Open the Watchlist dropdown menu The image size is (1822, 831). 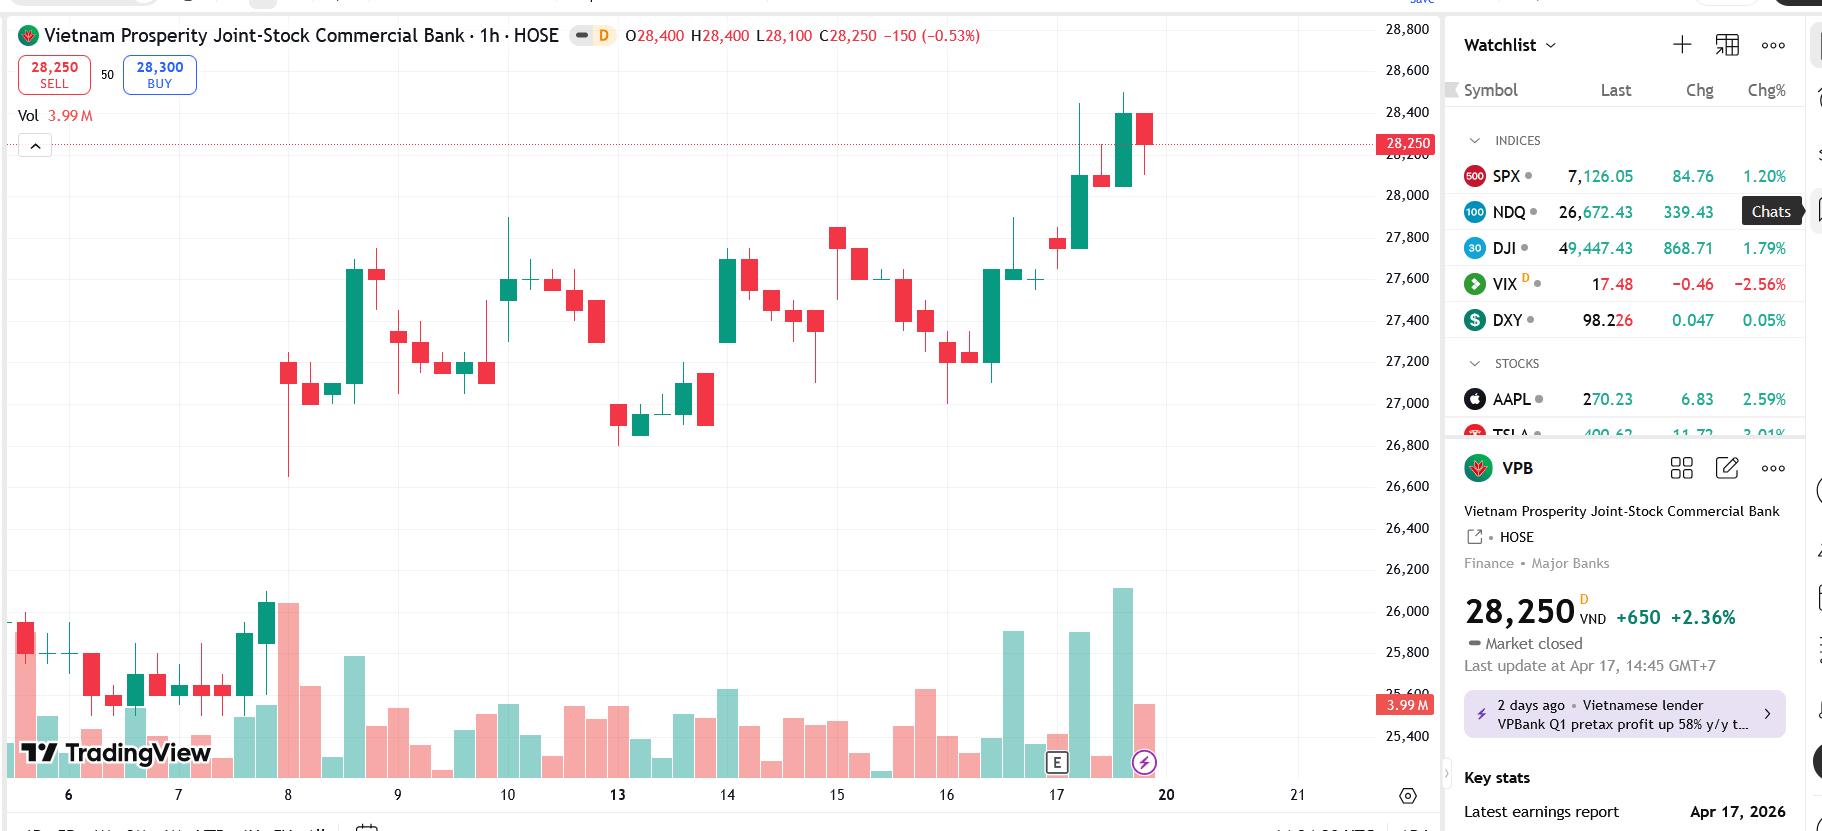[x=1510, y=45]
